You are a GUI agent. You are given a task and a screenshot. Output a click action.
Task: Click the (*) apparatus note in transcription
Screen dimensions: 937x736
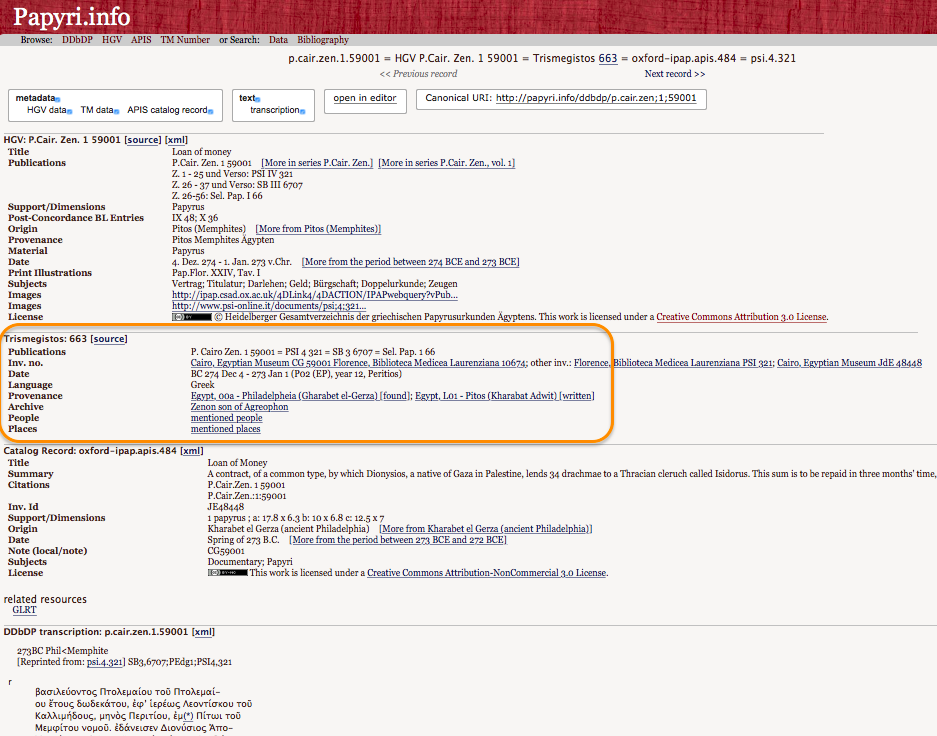click(188, 716)
